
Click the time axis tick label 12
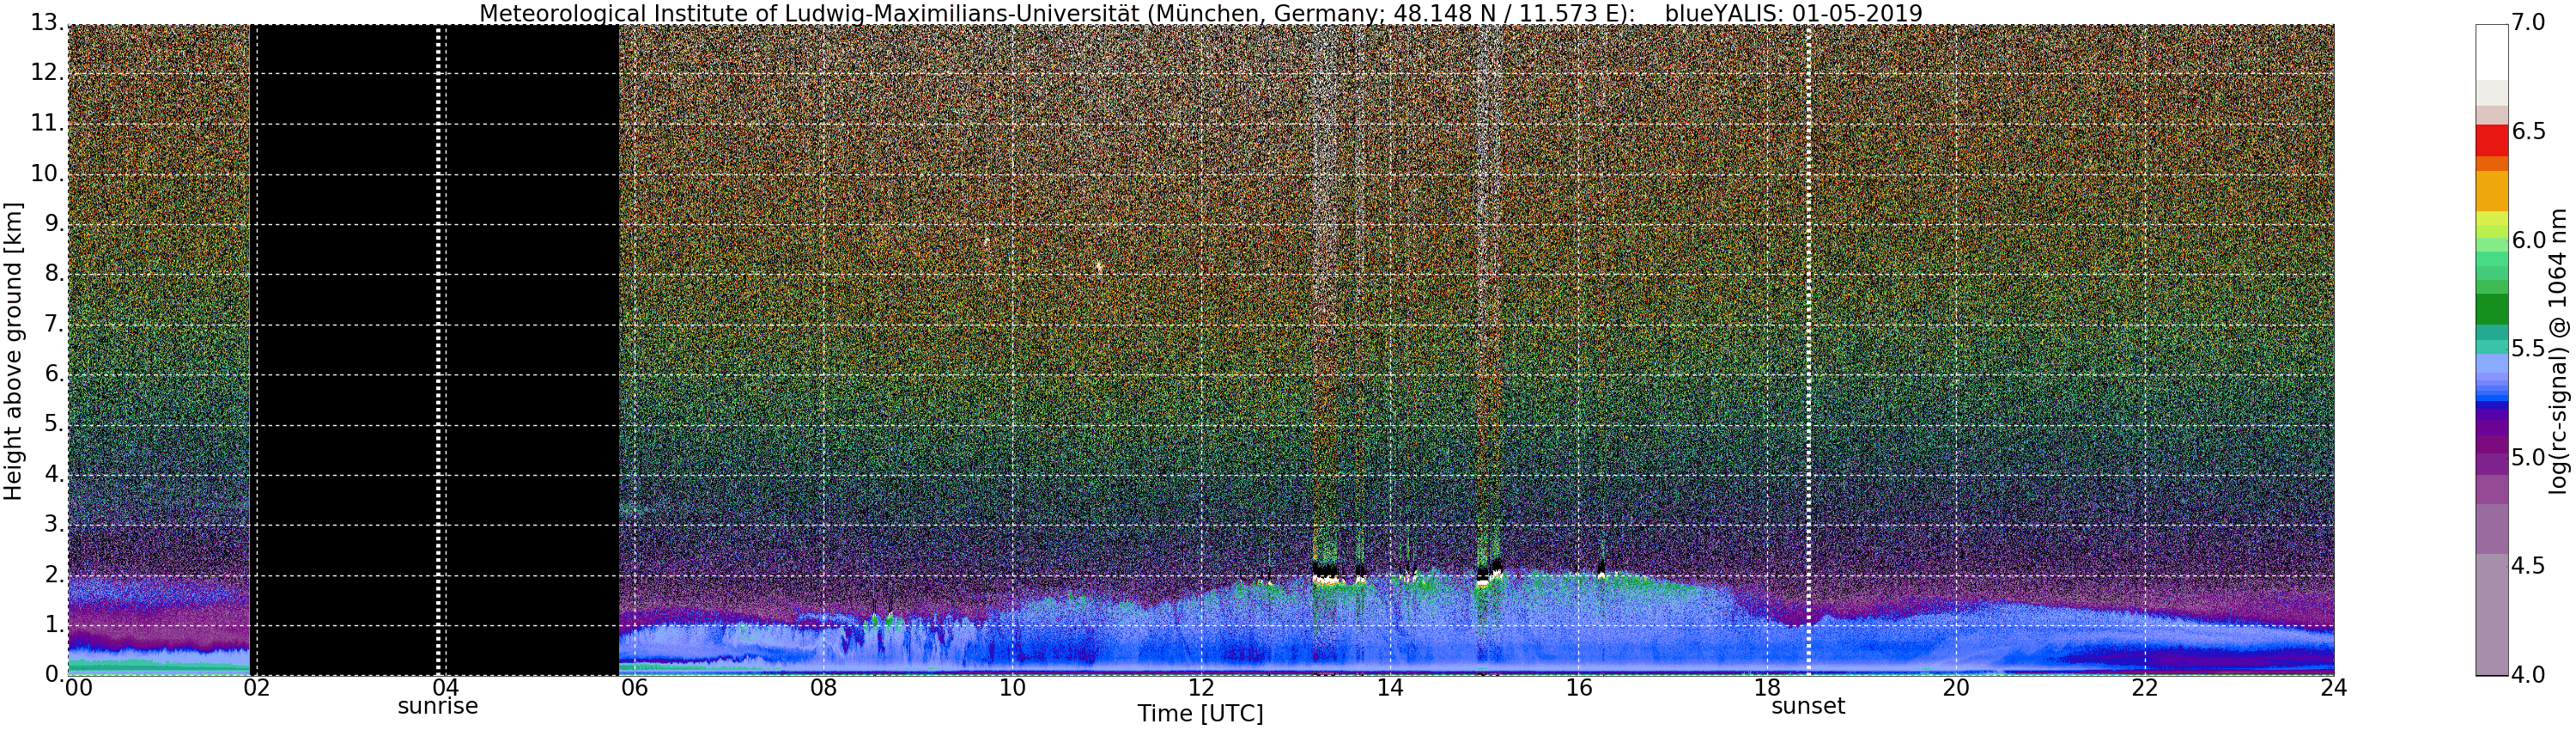pos(1201,688)
